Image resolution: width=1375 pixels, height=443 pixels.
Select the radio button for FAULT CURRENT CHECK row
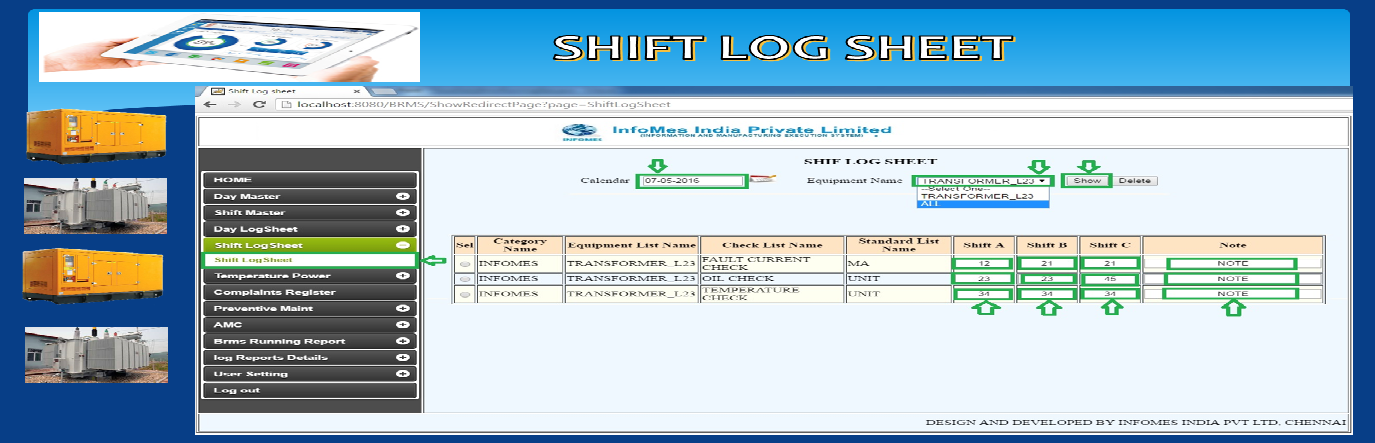tap(465, 264)
